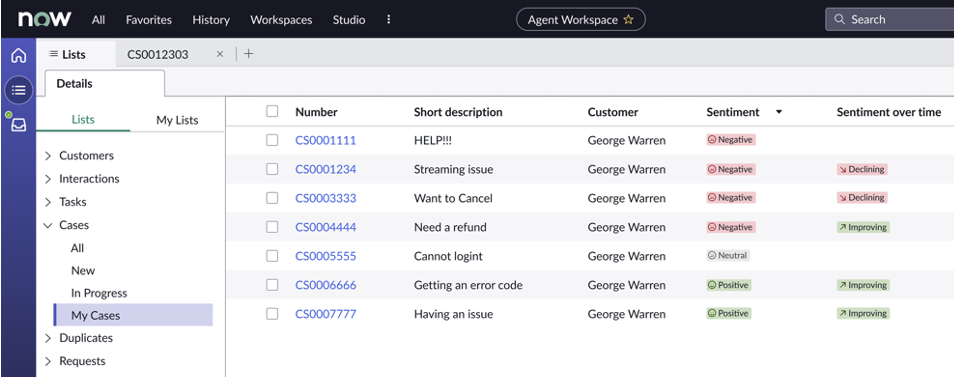This screenshot has height=377, width=954.
Task: Expand the Requests tree node
Action: (x=48, y=361)
